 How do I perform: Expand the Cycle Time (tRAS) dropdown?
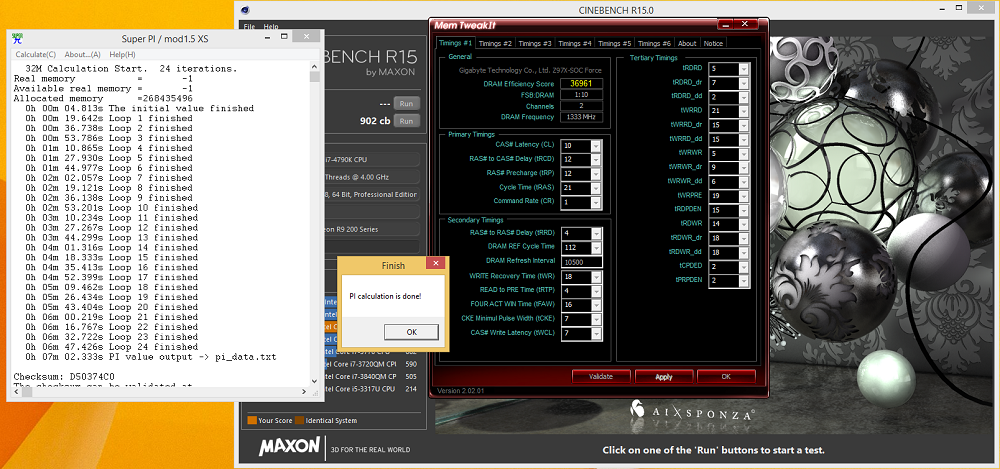click(596, 187)
